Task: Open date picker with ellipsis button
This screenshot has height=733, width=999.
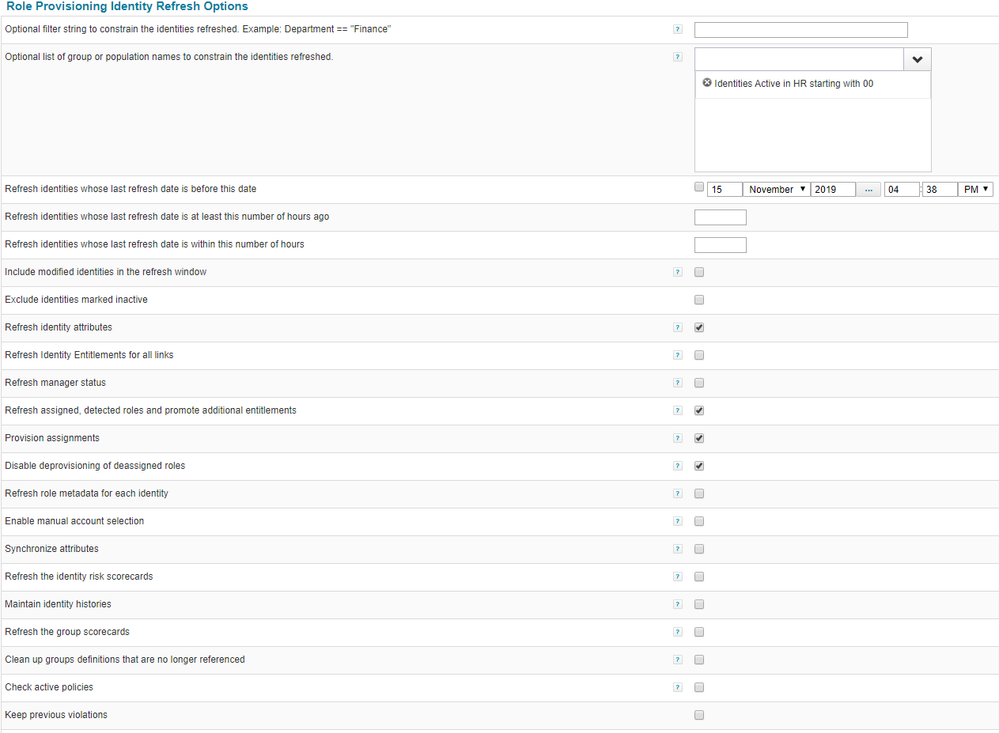Action: pos(868,189)
